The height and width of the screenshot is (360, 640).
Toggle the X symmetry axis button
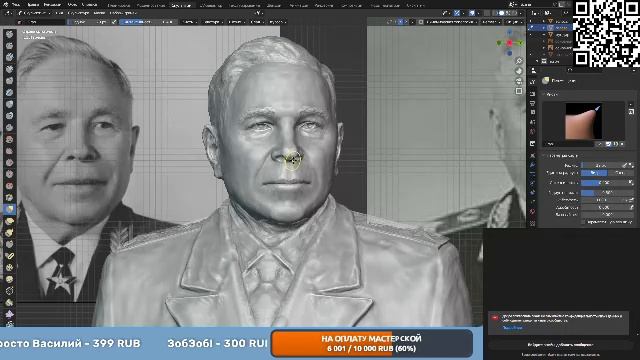click(x=394, y=22)
